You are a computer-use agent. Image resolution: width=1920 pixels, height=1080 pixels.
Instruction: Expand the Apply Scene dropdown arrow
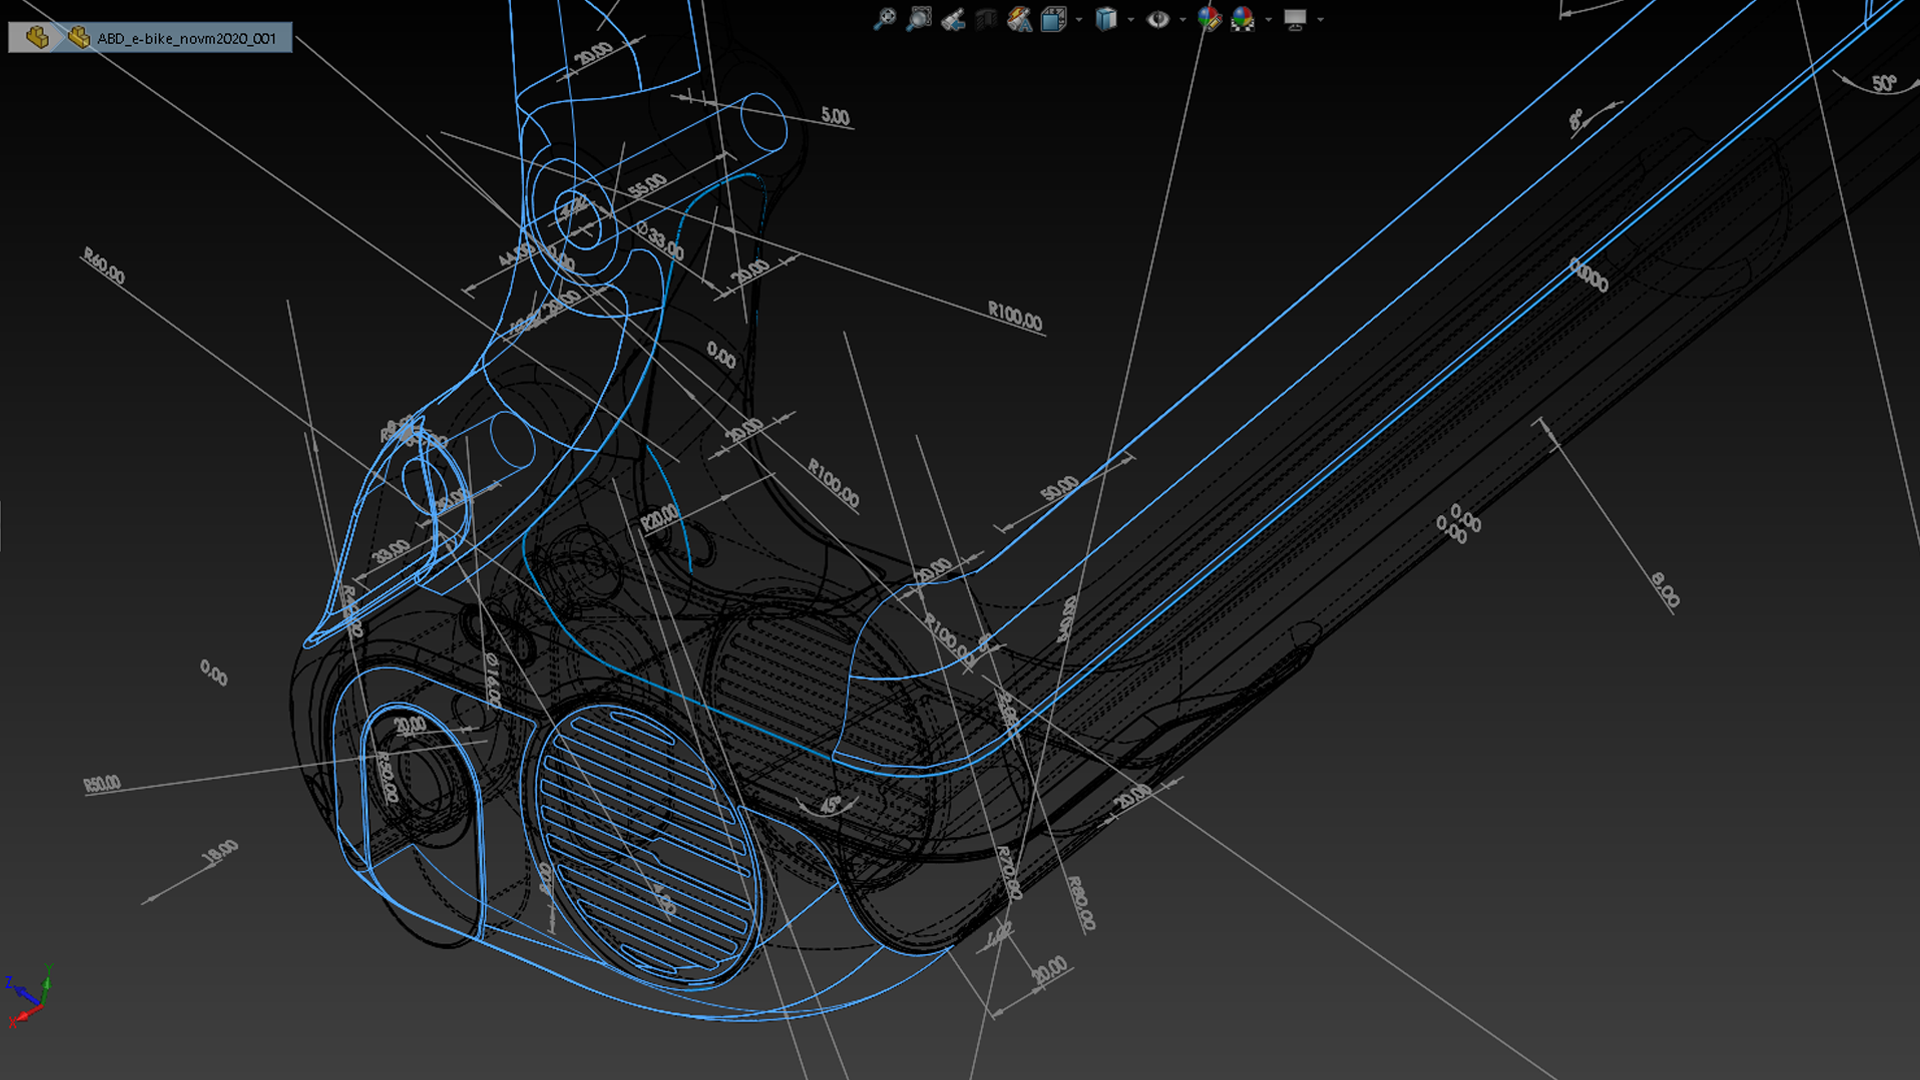click(1268, 19)
